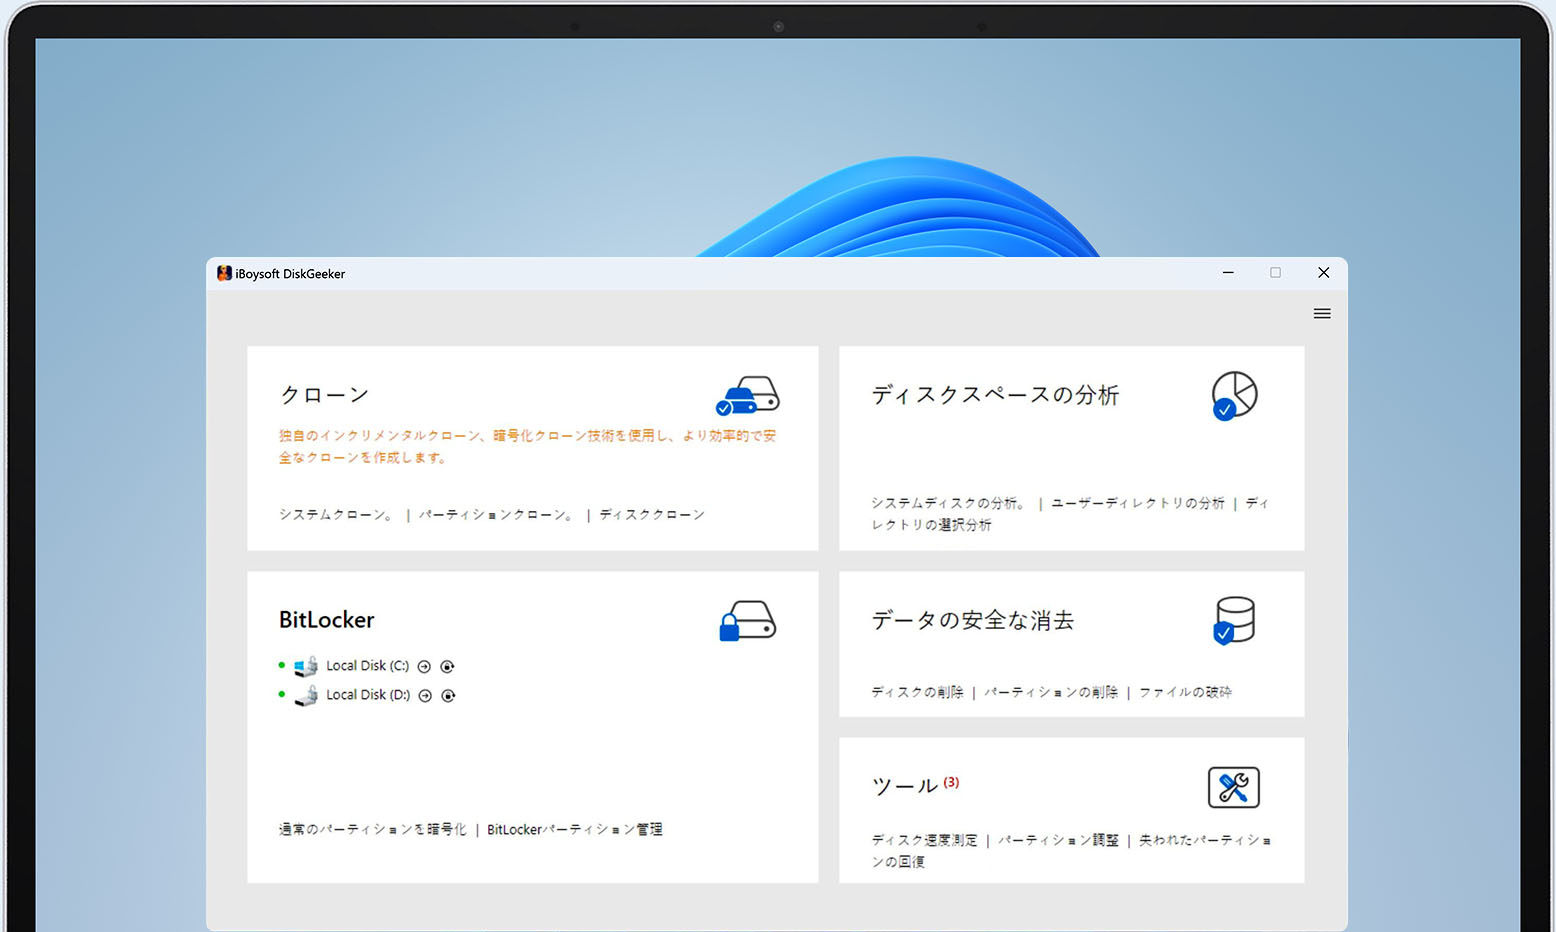
Task: Select Local Disk (D:) in BitLocker list
Action: coord(367,695)
